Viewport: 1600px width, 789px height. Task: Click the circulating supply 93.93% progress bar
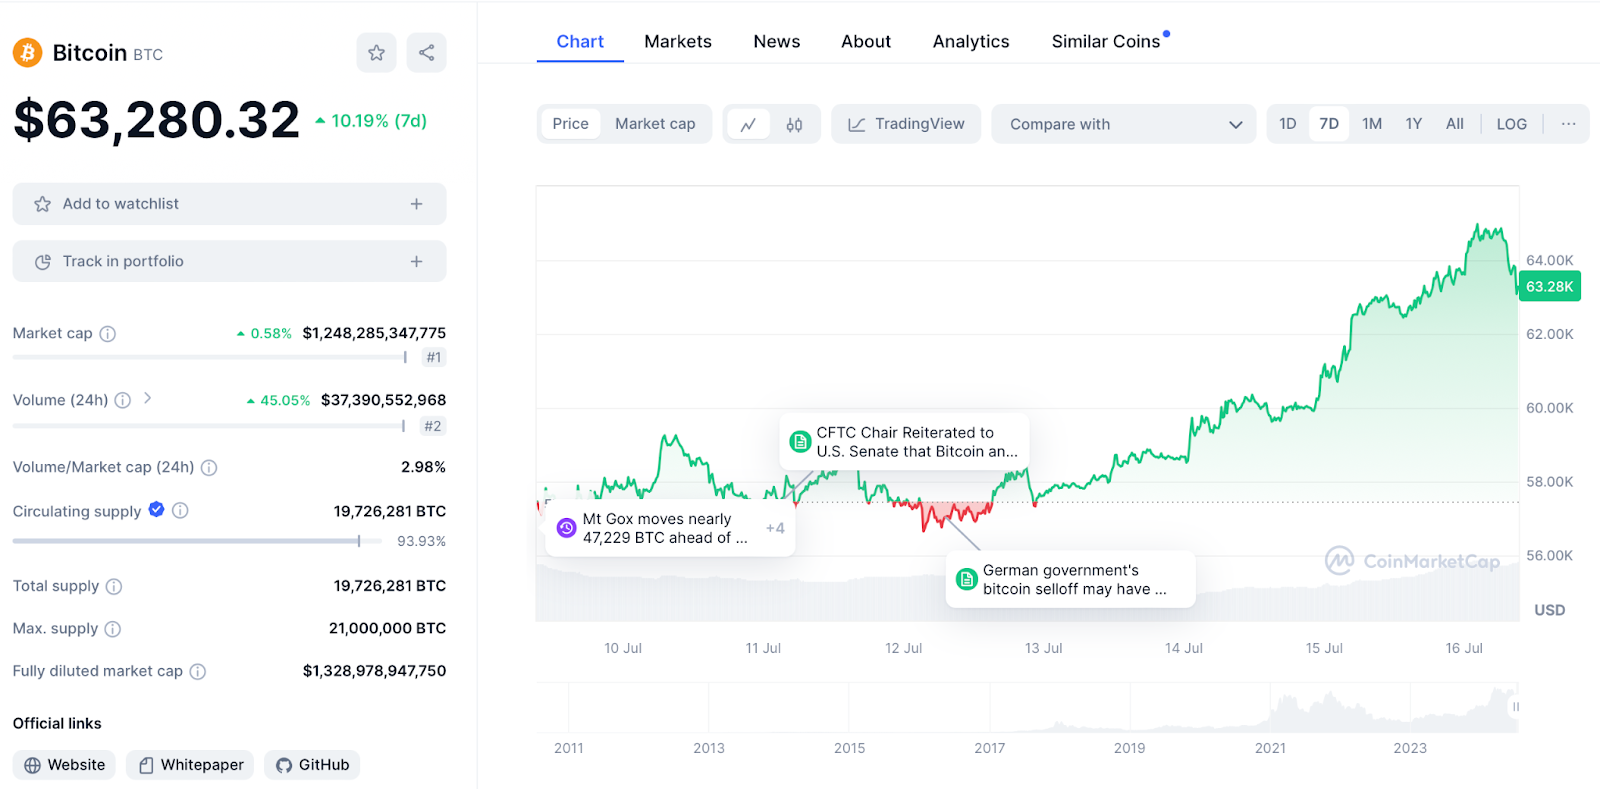pos(197,541)
